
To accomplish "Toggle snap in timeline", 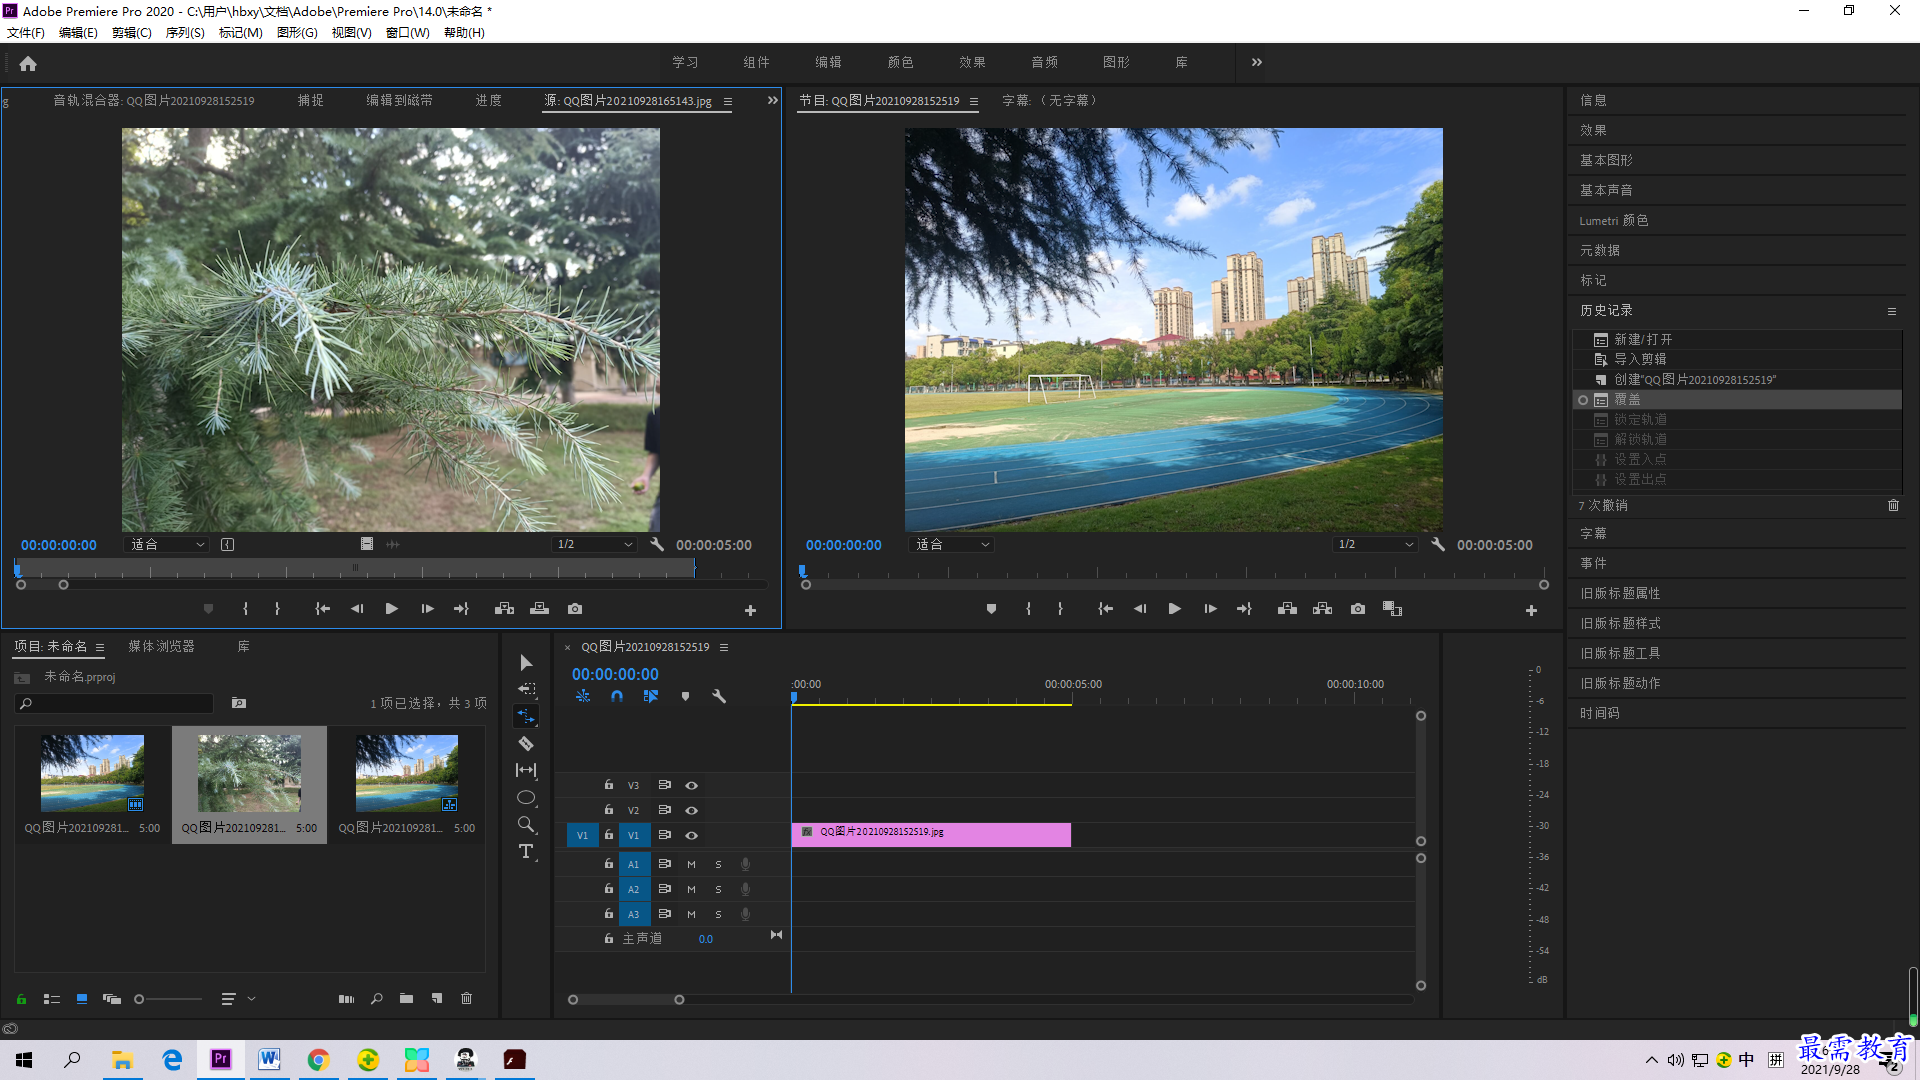I will (x=617, y=696).
